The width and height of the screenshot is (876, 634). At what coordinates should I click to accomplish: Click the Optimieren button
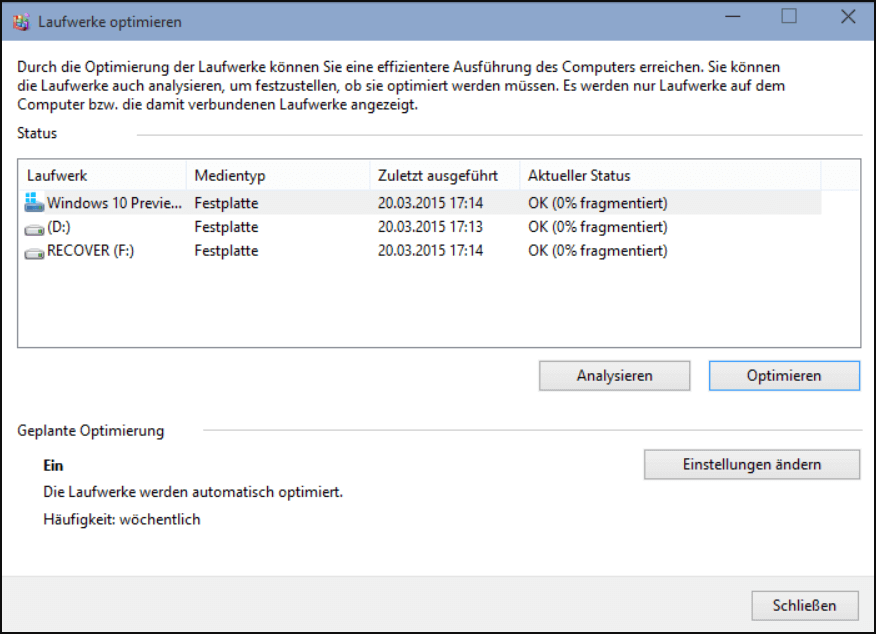[784, 375]
